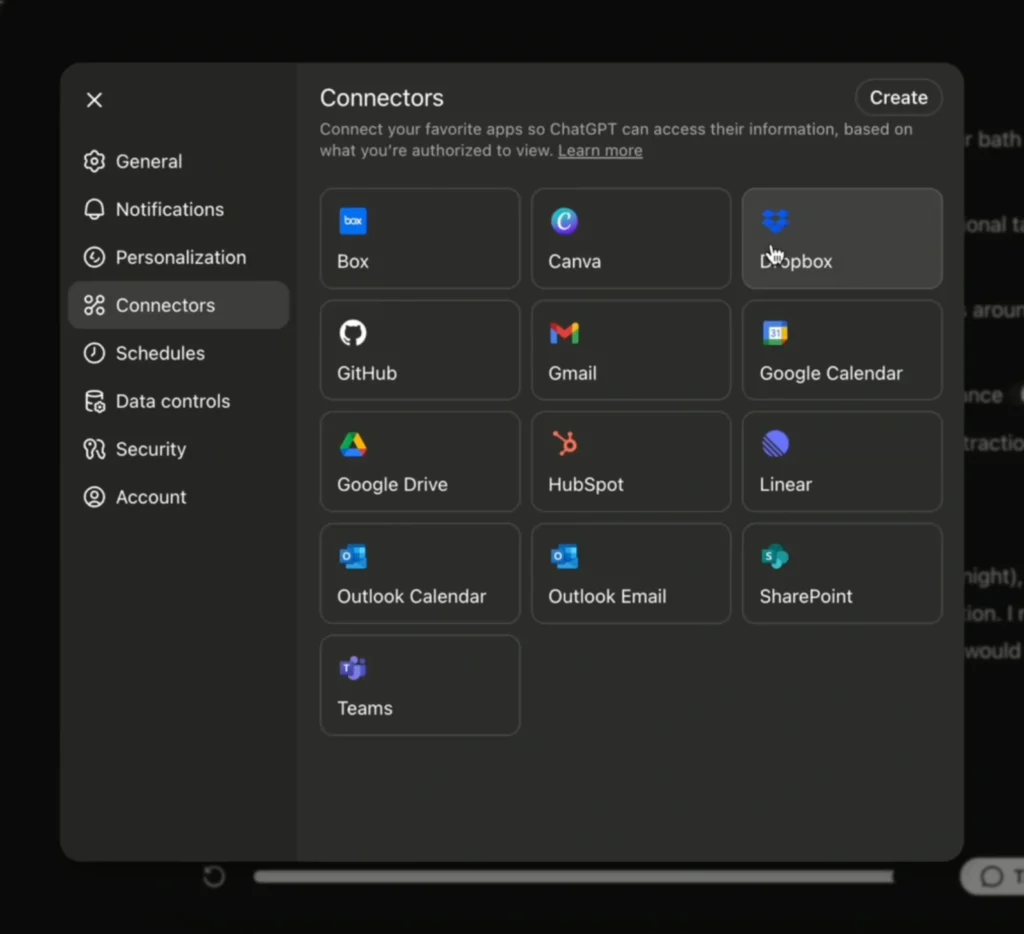Open Account settings
Image resolution: width=1024 pixels, height=934 pixels.
tap(178, 497)
